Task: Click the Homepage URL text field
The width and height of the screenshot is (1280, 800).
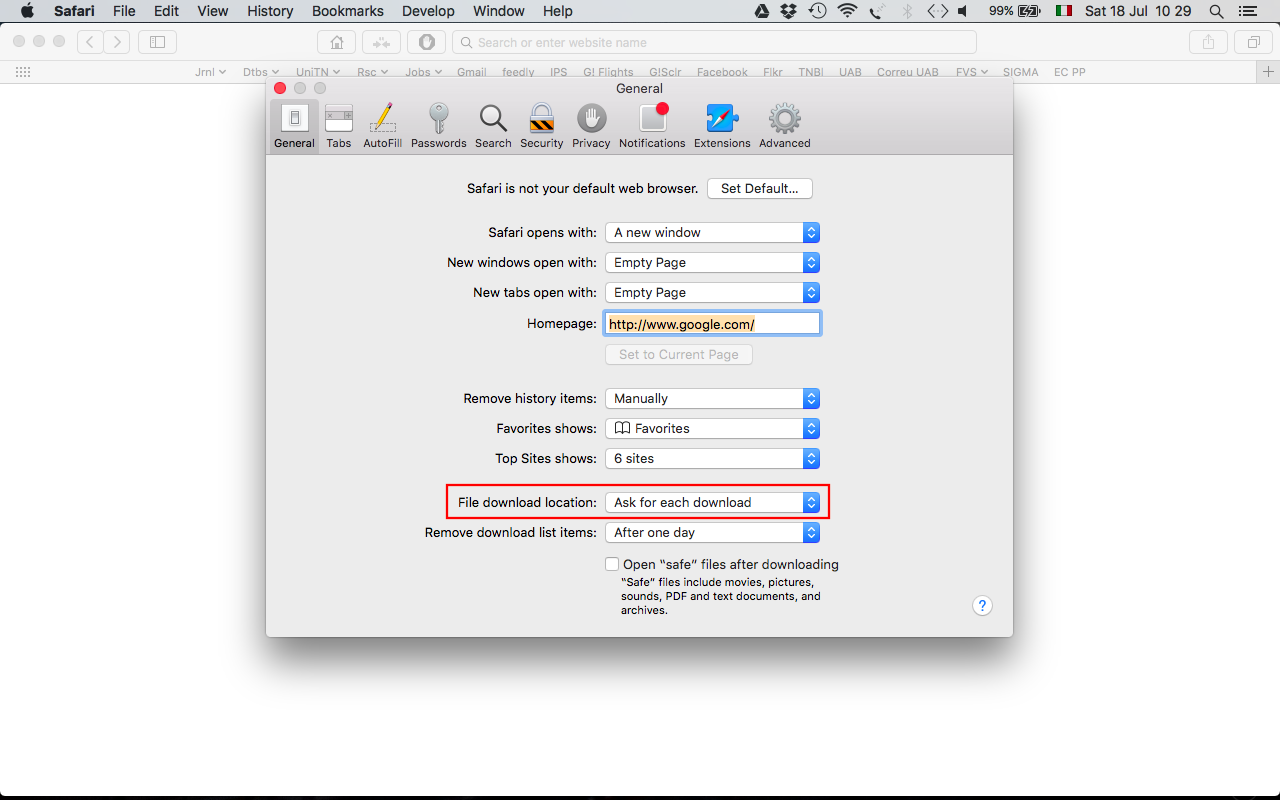Action: (713, 324)
